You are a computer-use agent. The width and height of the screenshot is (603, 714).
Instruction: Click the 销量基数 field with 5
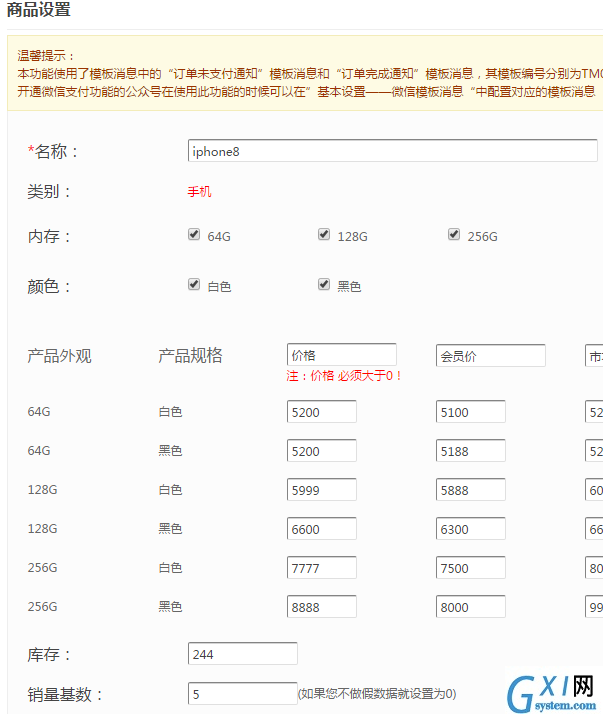coord(243,694)
